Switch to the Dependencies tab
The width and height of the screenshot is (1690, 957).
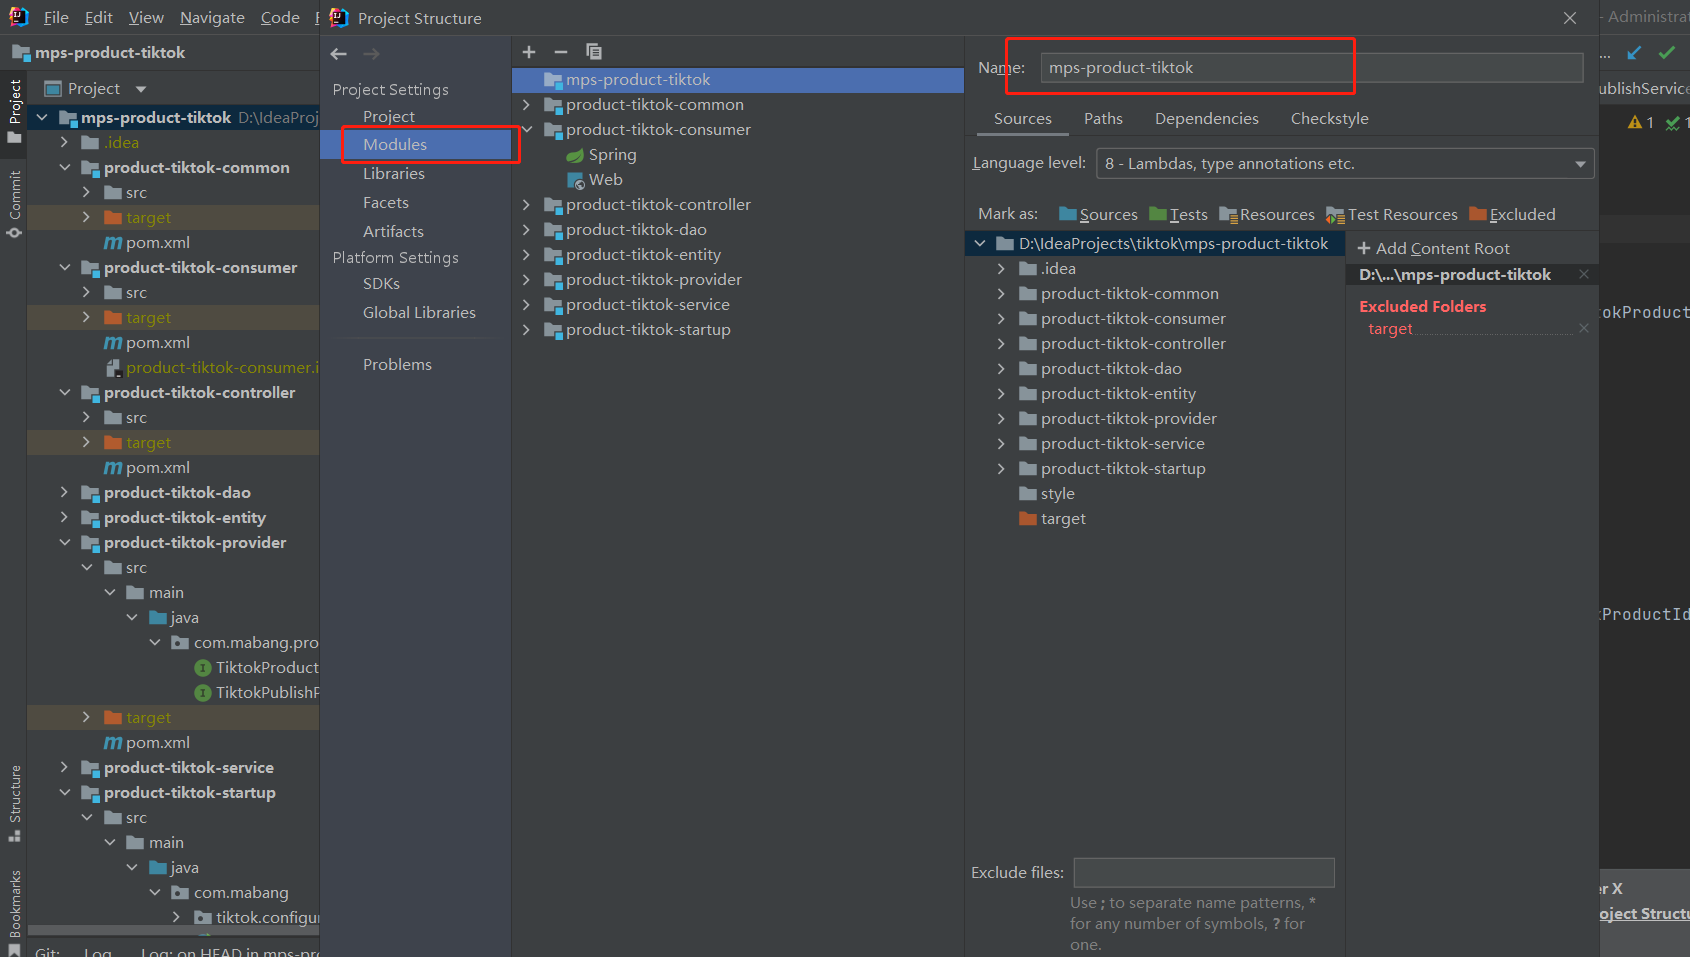(x=1206, y=119)
